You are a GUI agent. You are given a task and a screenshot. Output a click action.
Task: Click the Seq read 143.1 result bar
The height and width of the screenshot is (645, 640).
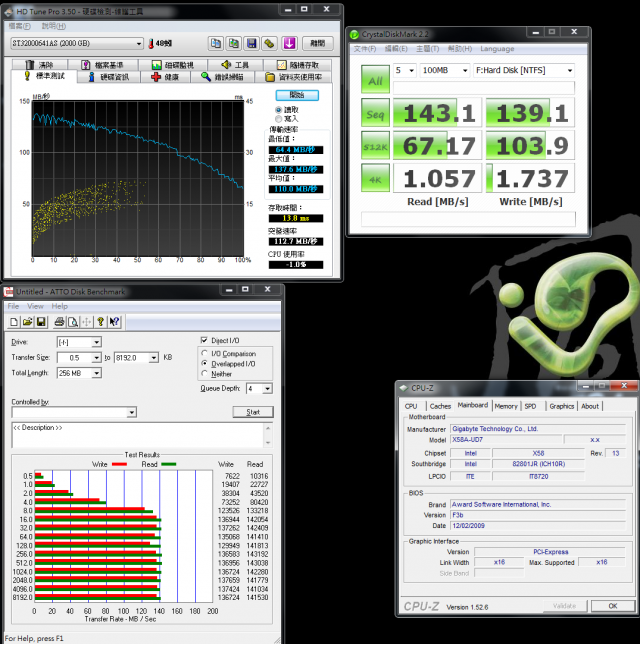(437, 113)
